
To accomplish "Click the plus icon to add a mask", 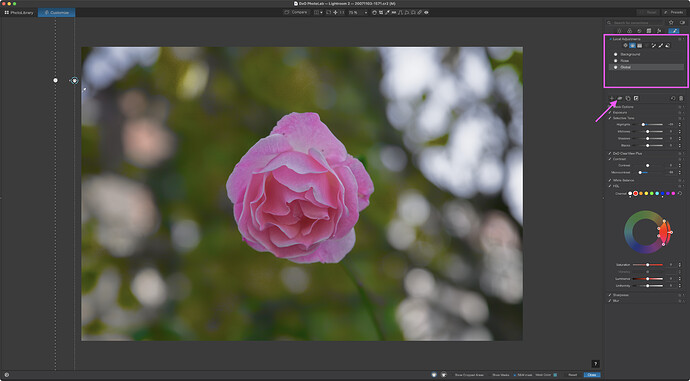I will (612, 99).
